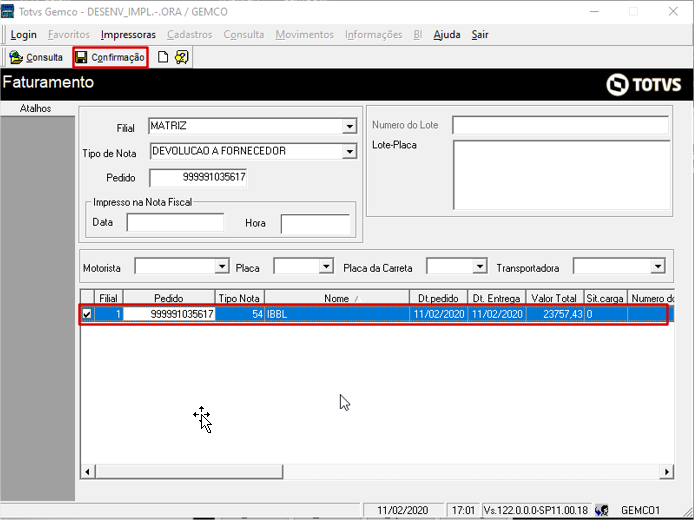Sort by the Tipo Nota column header

click(239, 298)
